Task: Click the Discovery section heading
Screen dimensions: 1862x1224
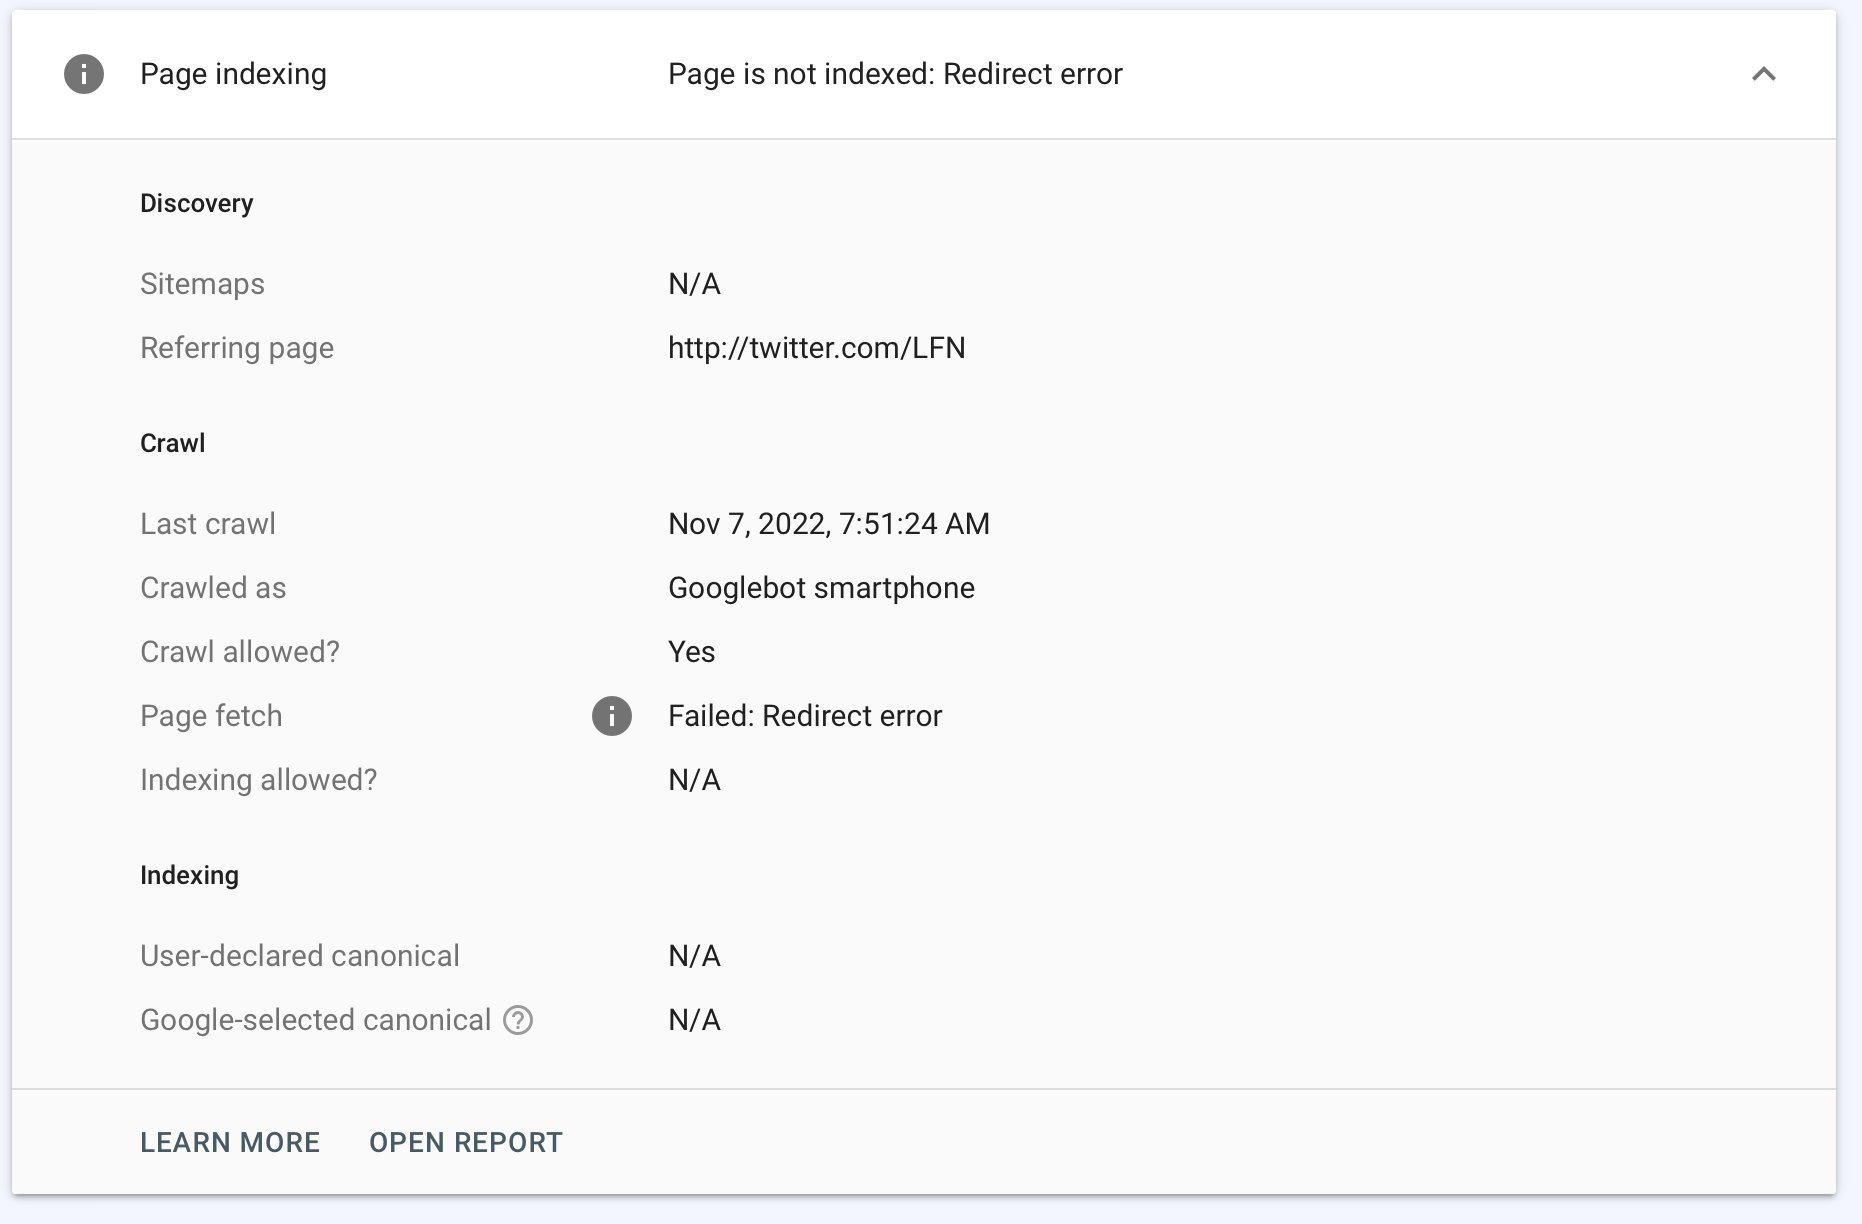Action: pos(196,203)
